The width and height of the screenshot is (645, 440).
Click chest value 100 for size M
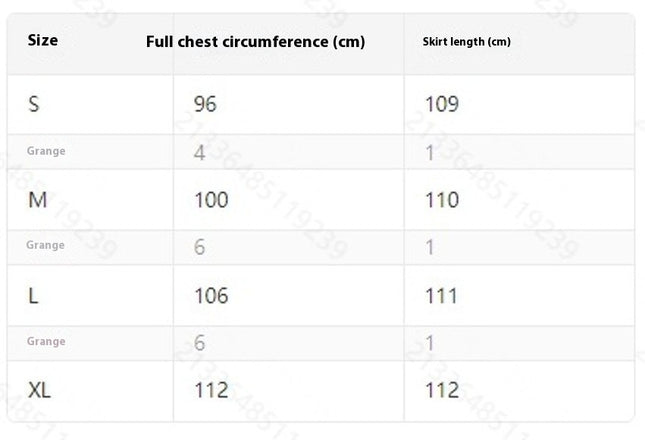pos(211,200)
